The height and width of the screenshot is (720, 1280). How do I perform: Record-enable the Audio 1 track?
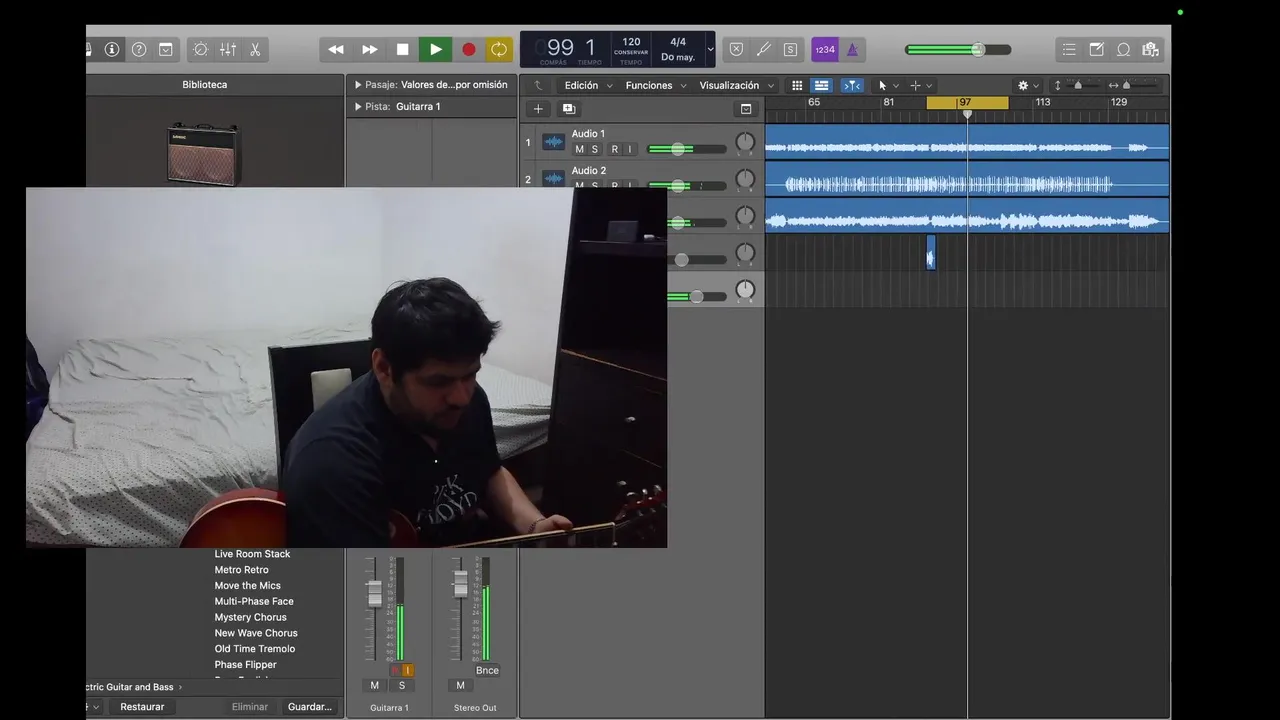click(x=614, y=149)
